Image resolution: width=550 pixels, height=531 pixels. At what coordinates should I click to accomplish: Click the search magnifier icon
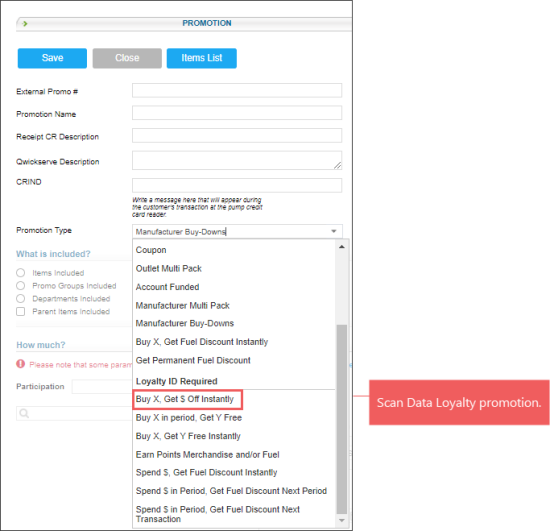(24, 413)
